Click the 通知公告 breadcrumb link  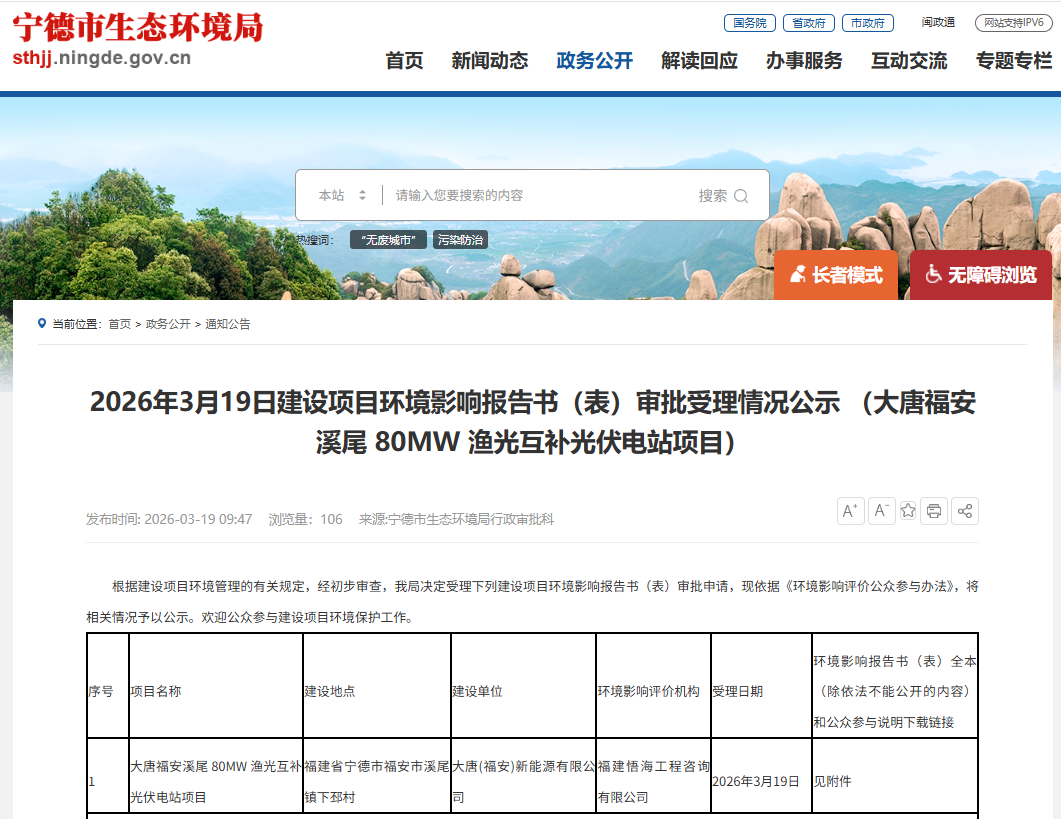pyautogui.click(x=228, y=324)
